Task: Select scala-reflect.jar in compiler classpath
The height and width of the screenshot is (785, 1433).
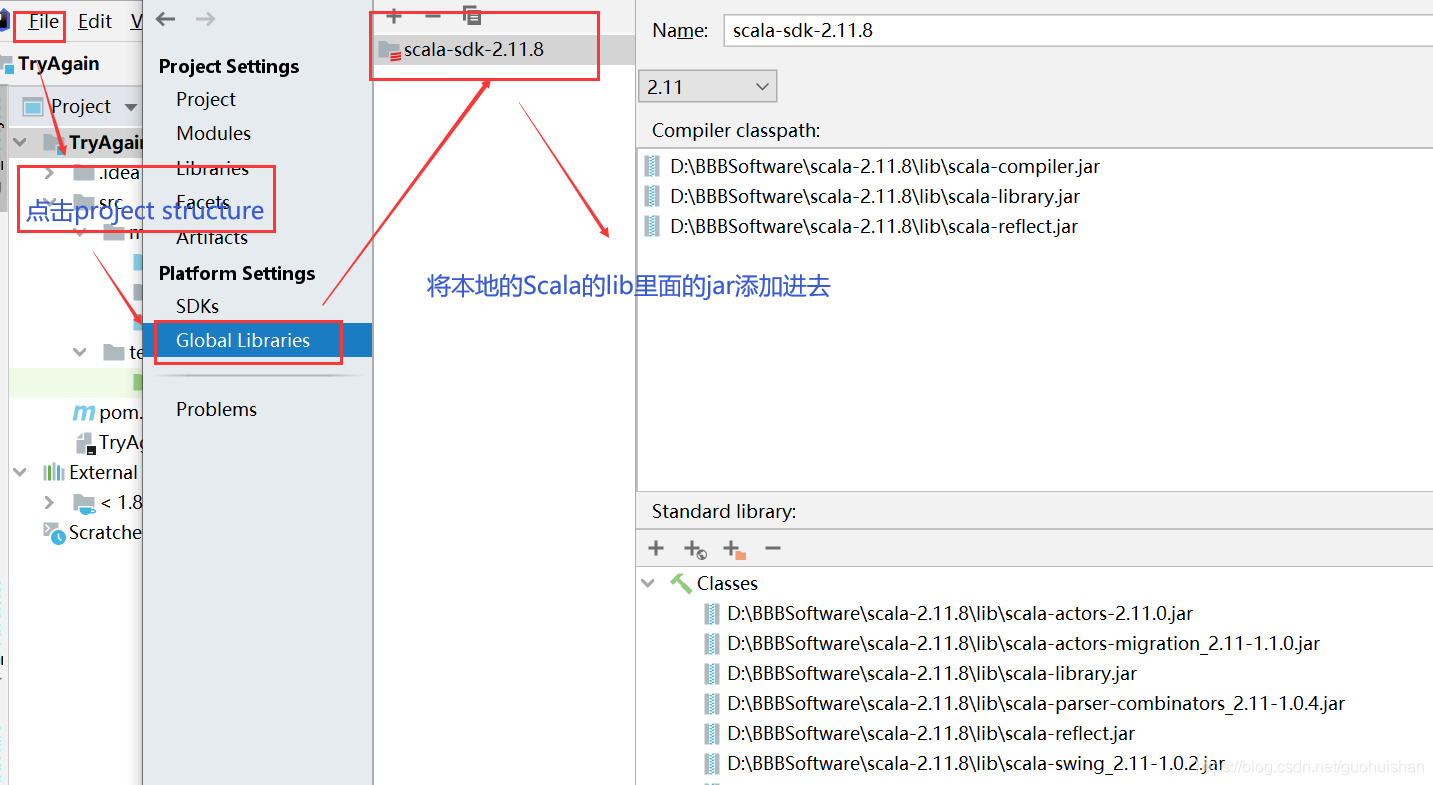Action: [x=874, y=227]
